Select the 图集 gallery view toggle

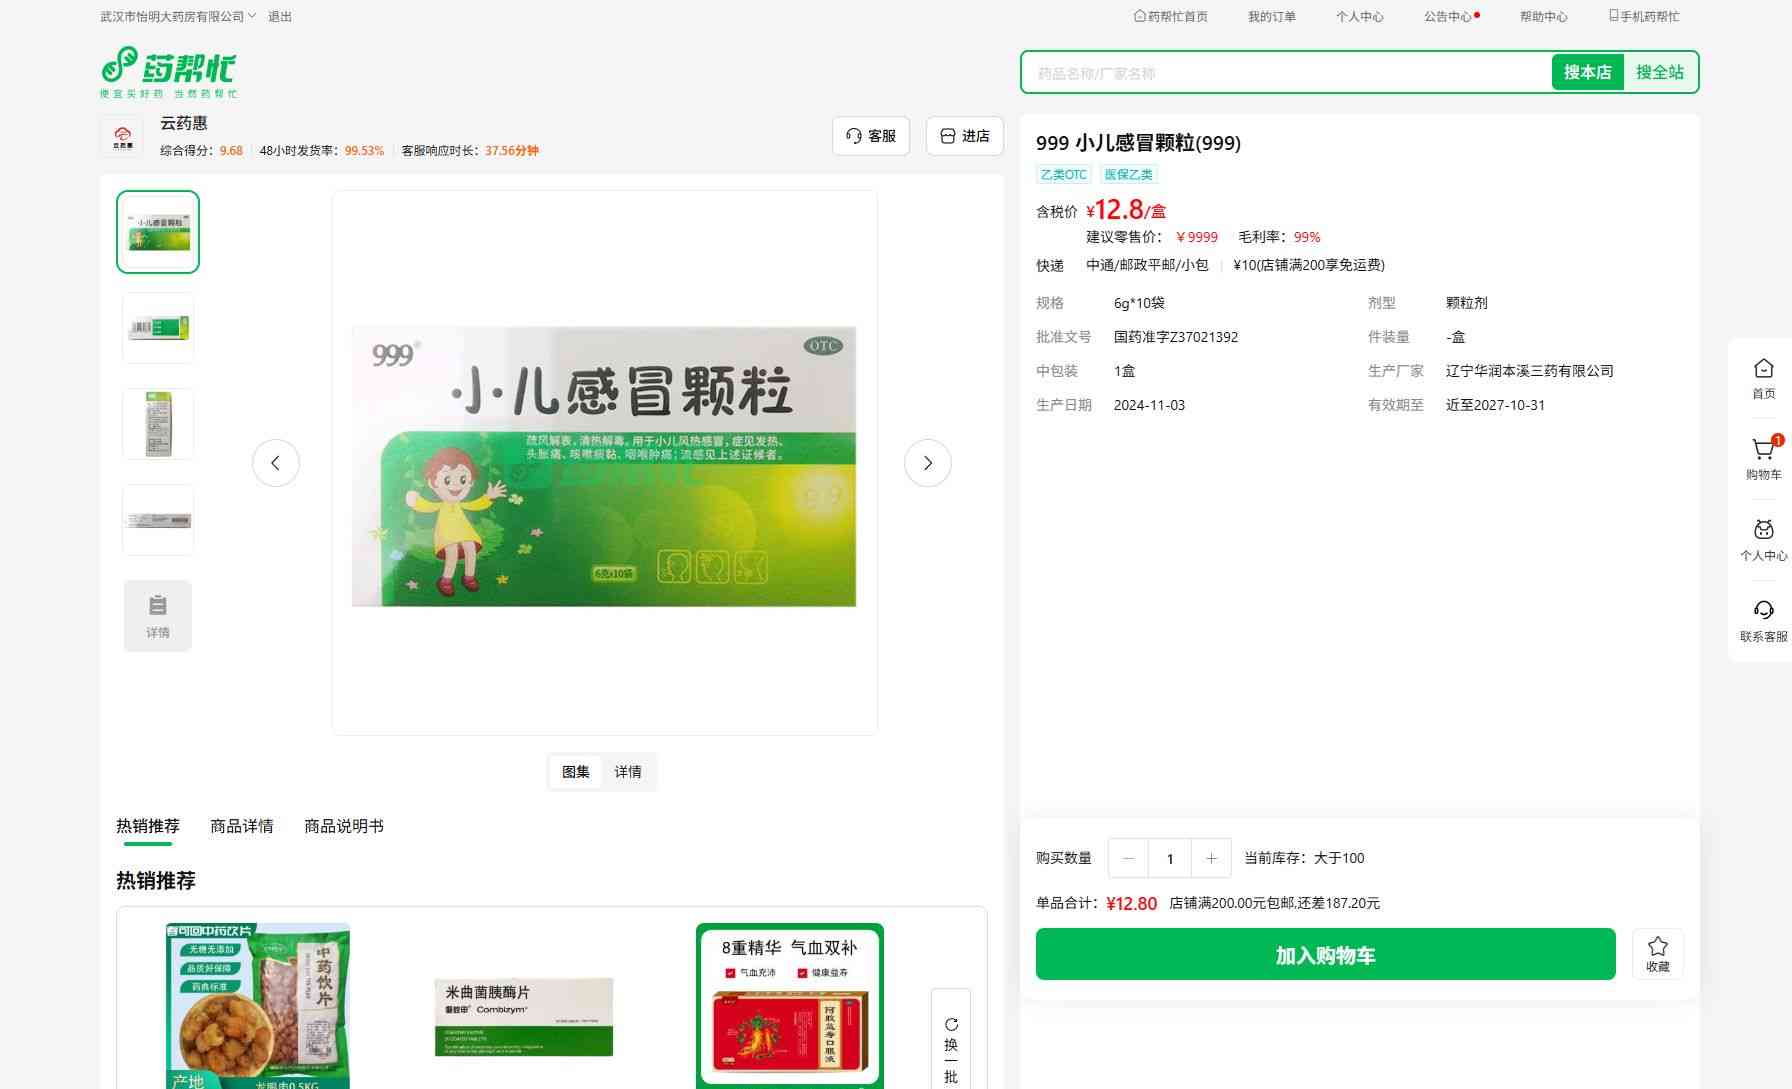point(575,772)
